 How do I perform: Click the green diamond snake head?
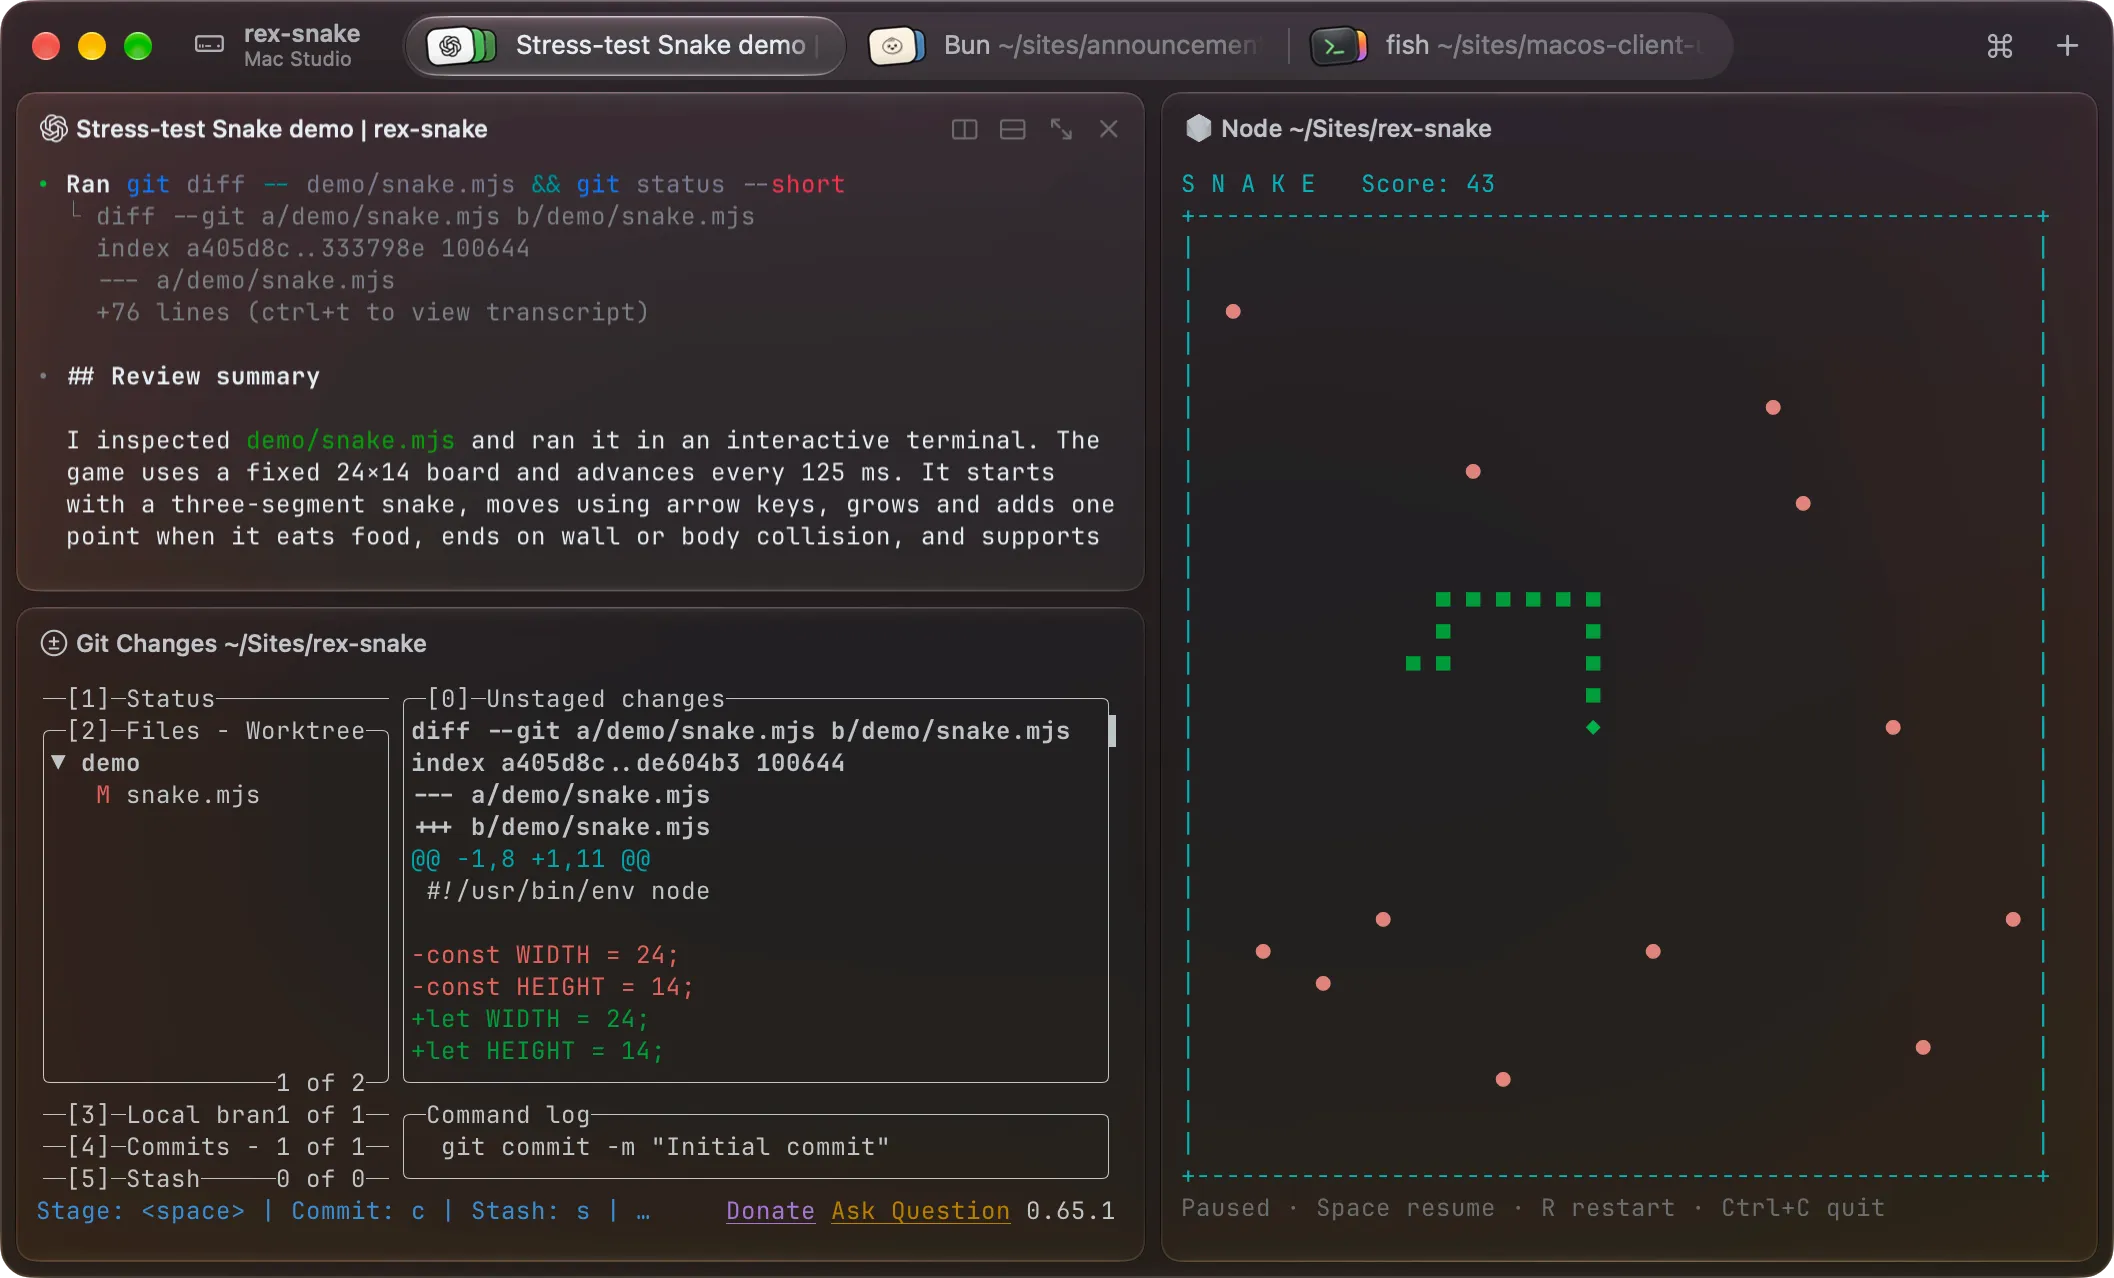[1593, 727]
